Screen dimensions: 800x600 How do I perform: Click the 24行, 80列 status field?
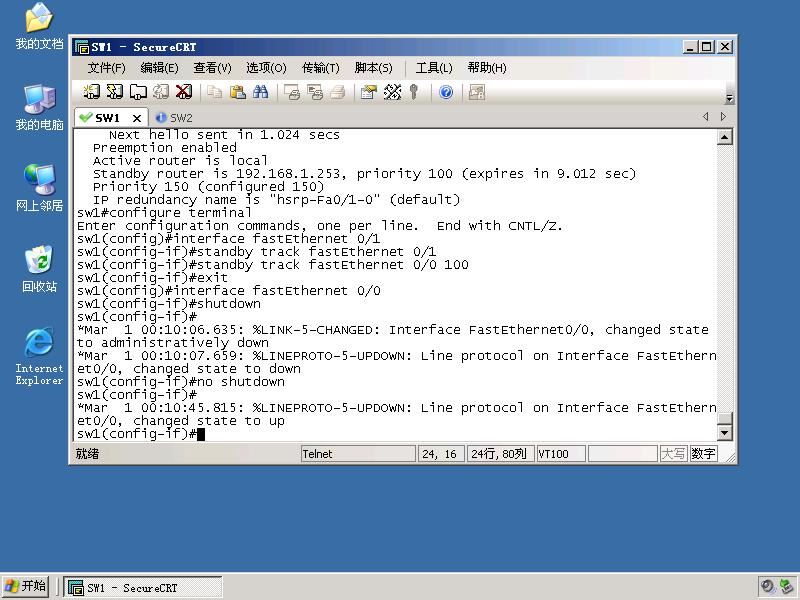pyautogui.click(x=500, y=454)
